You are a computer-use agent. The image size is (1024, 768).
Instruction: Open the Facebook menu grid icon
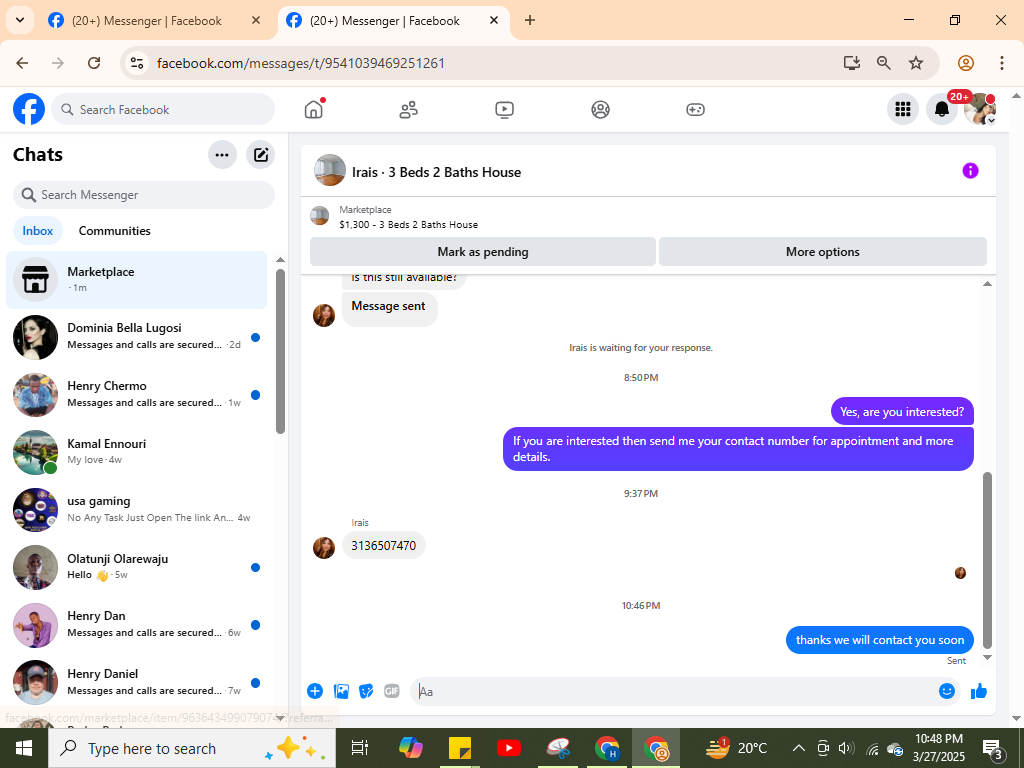(x=903, y=109)
